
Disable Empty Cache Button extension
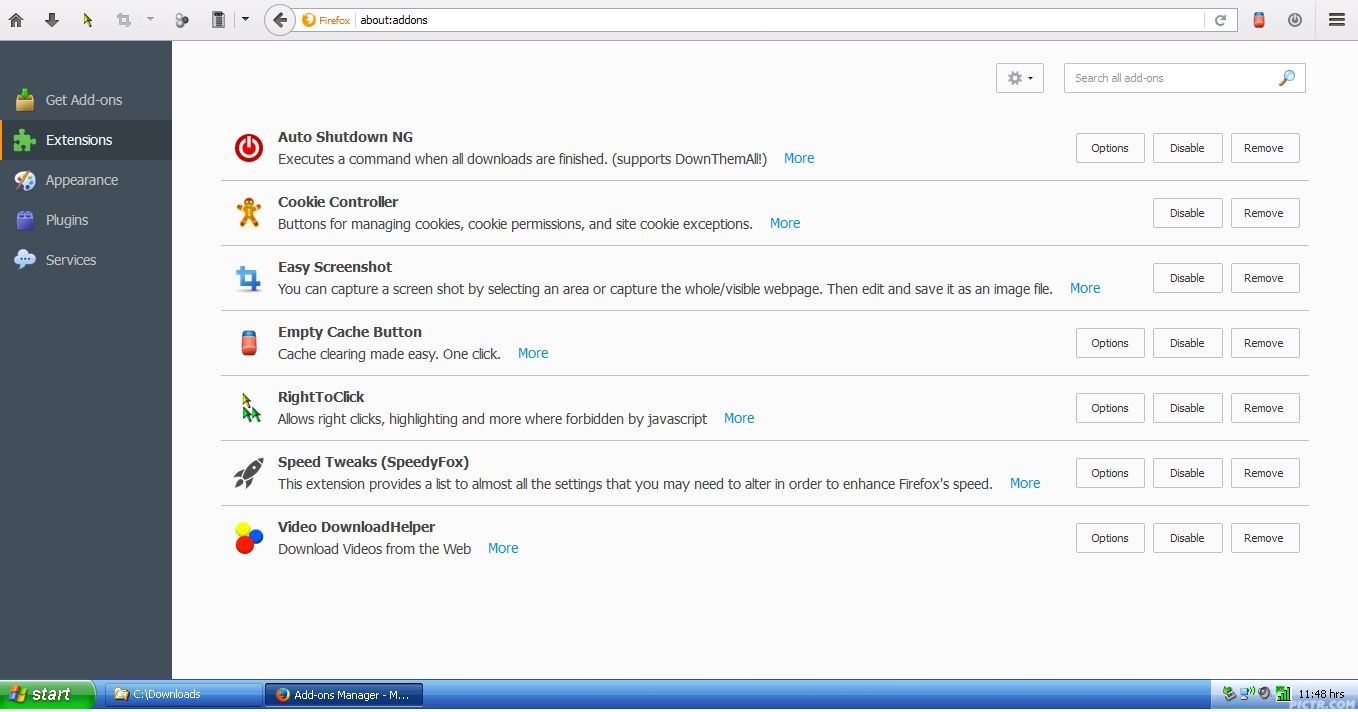pyautogui.click(x=1187, y=343)
